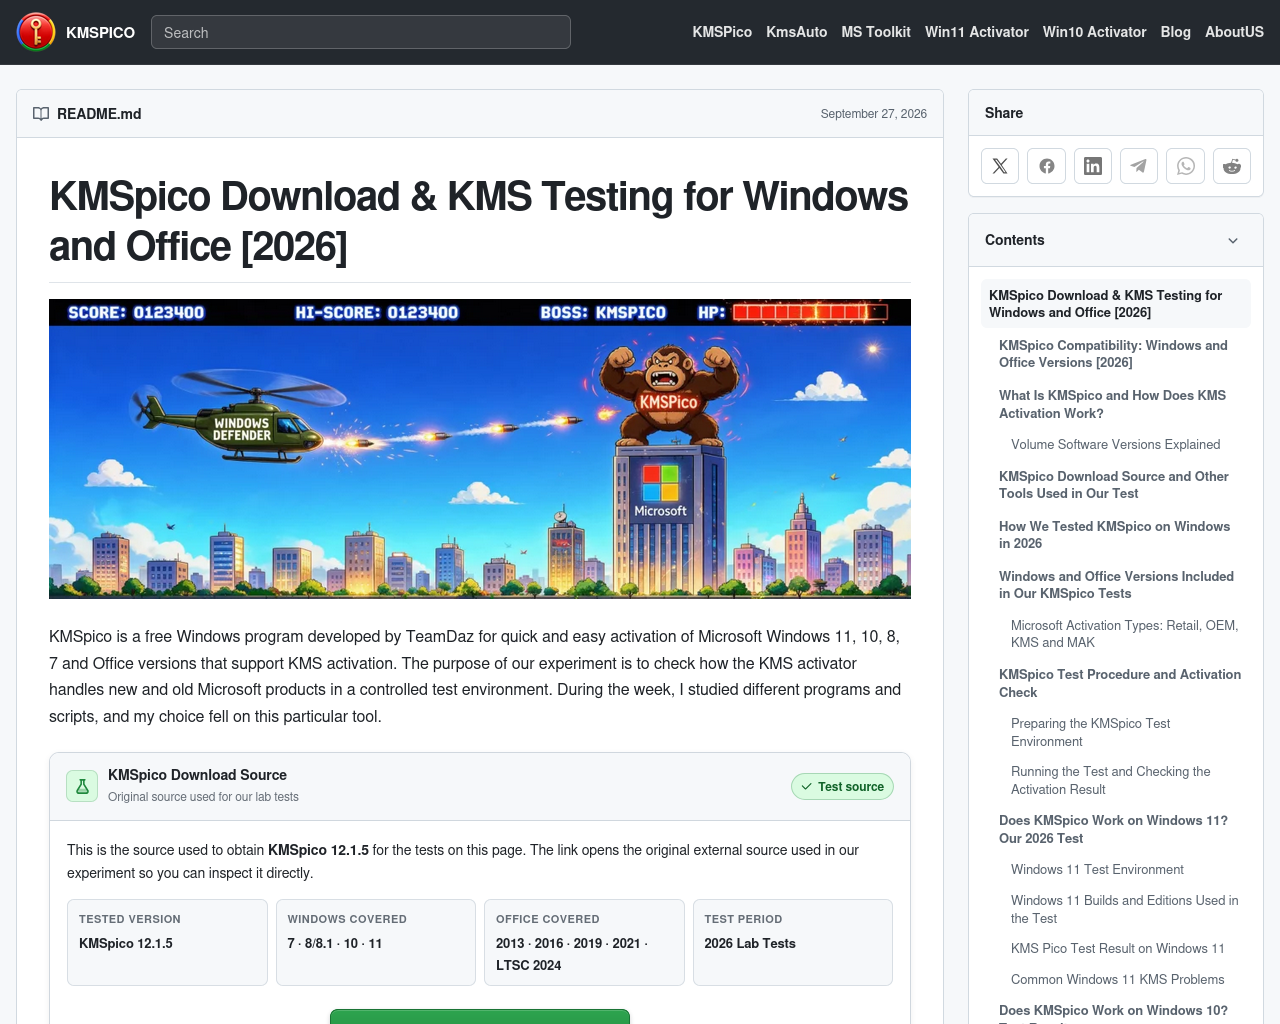Click the KMSPICO brand name link

pos(100,32)
